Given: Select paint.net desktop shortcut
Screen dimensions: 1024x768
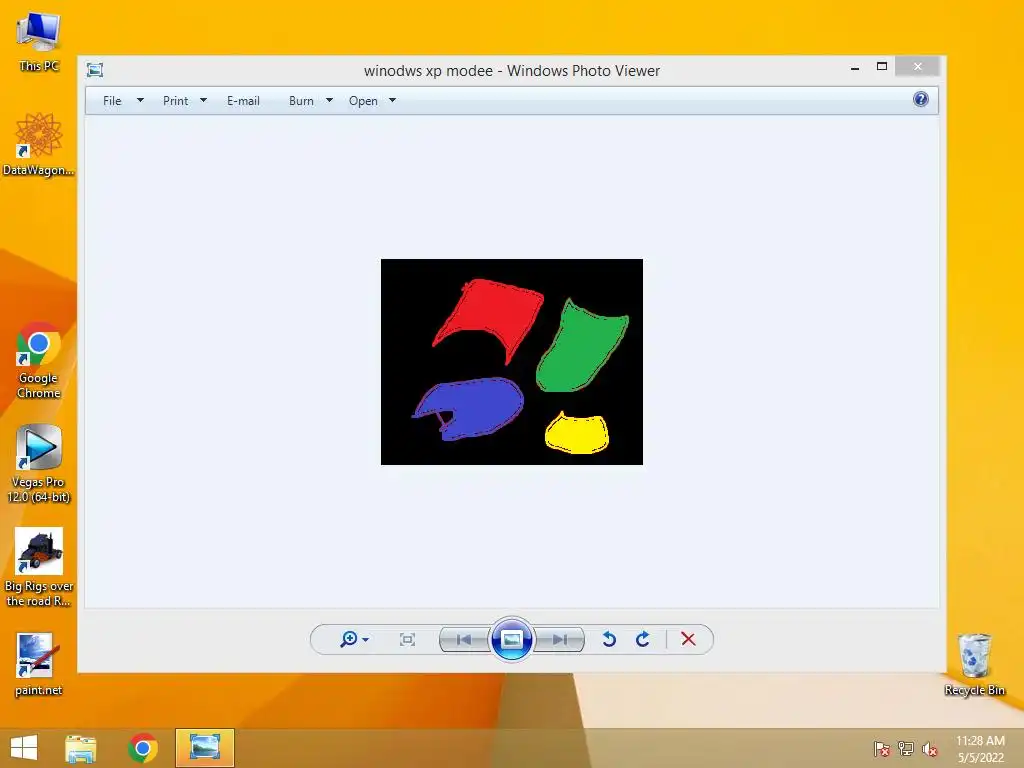Looking at the screenshot, I should 39,664.
